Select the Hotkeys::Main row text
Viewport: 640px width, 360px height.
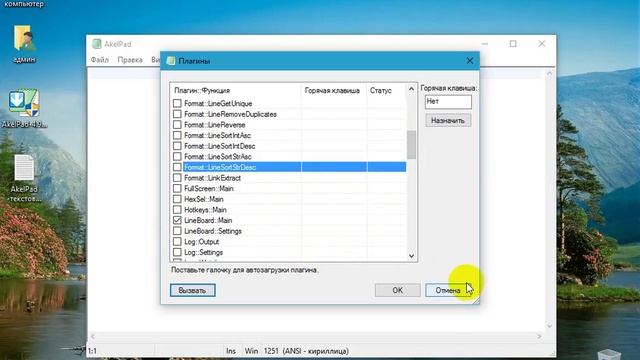click(x=205, y=210)
